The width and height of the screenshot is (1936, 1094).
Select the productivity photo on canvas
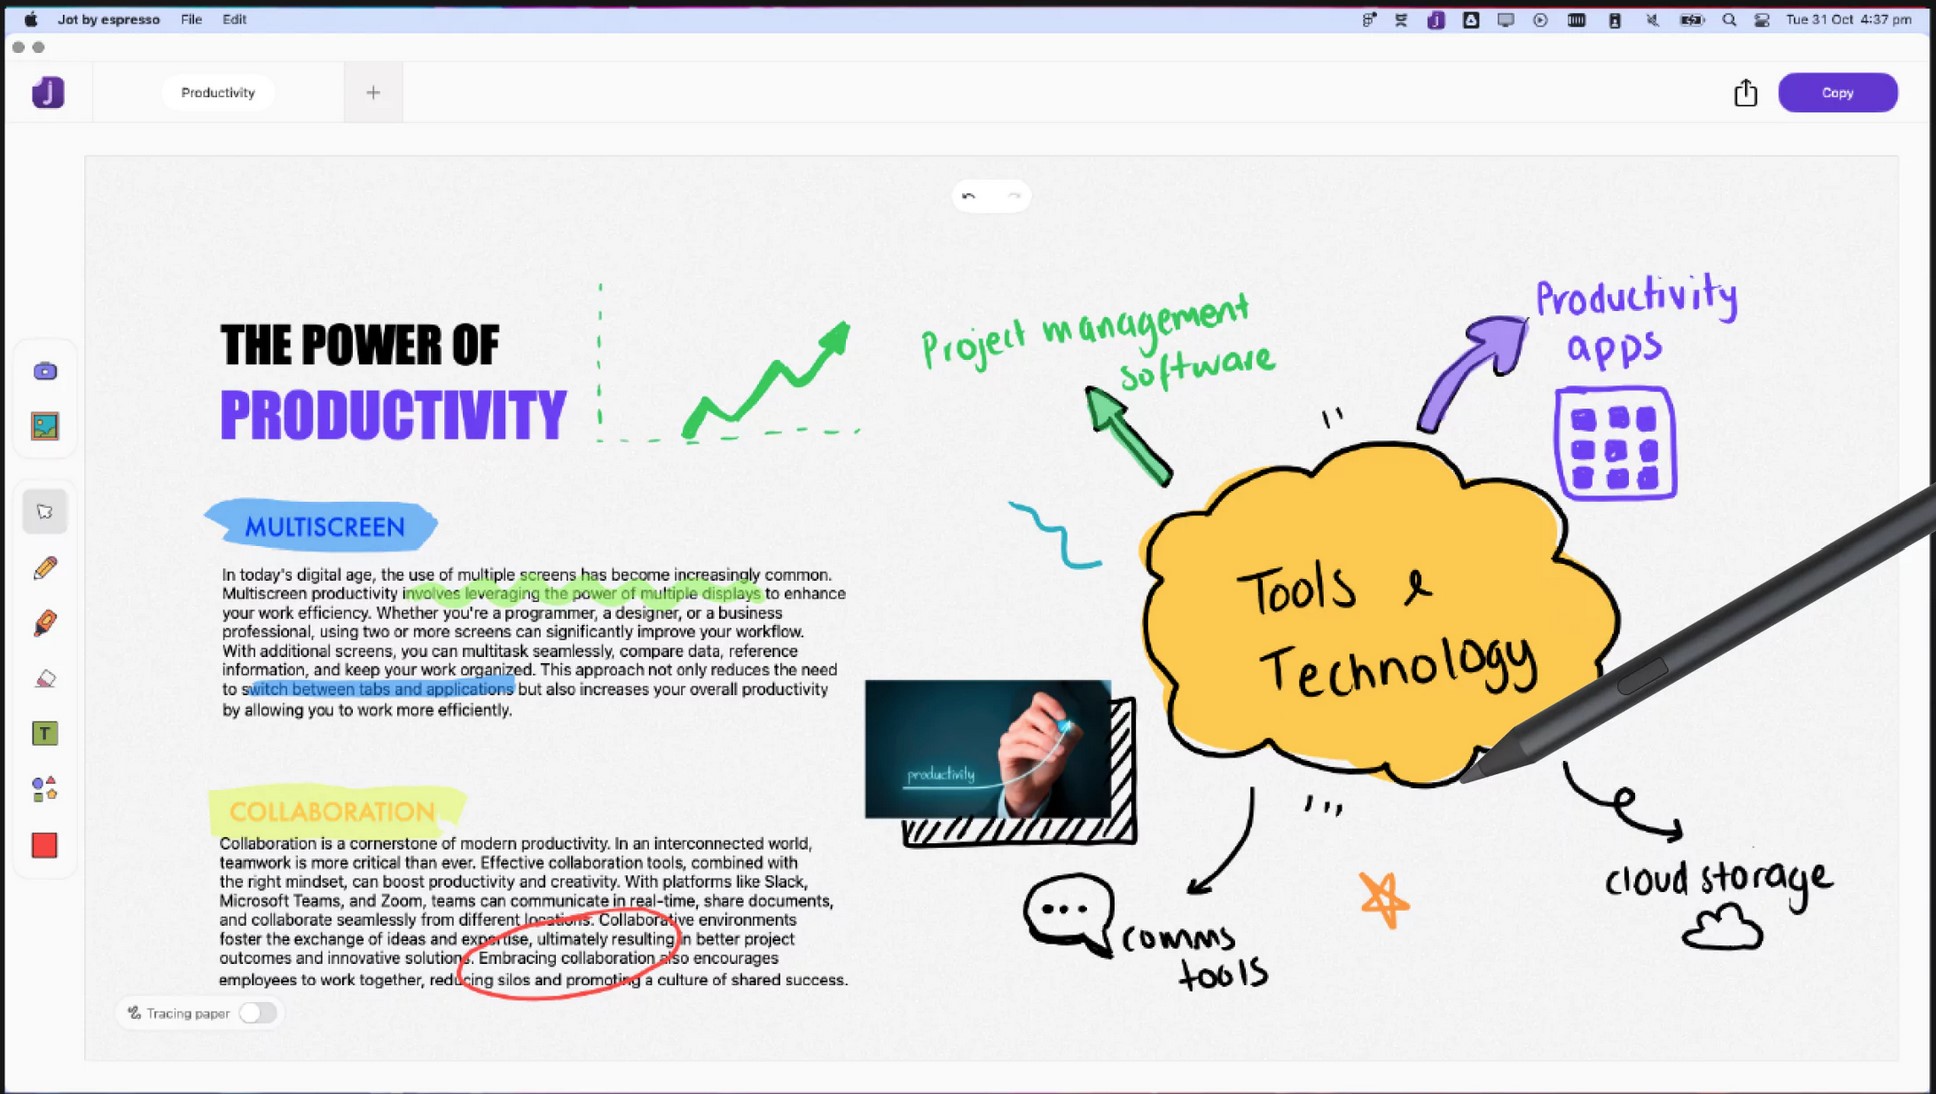987,749
